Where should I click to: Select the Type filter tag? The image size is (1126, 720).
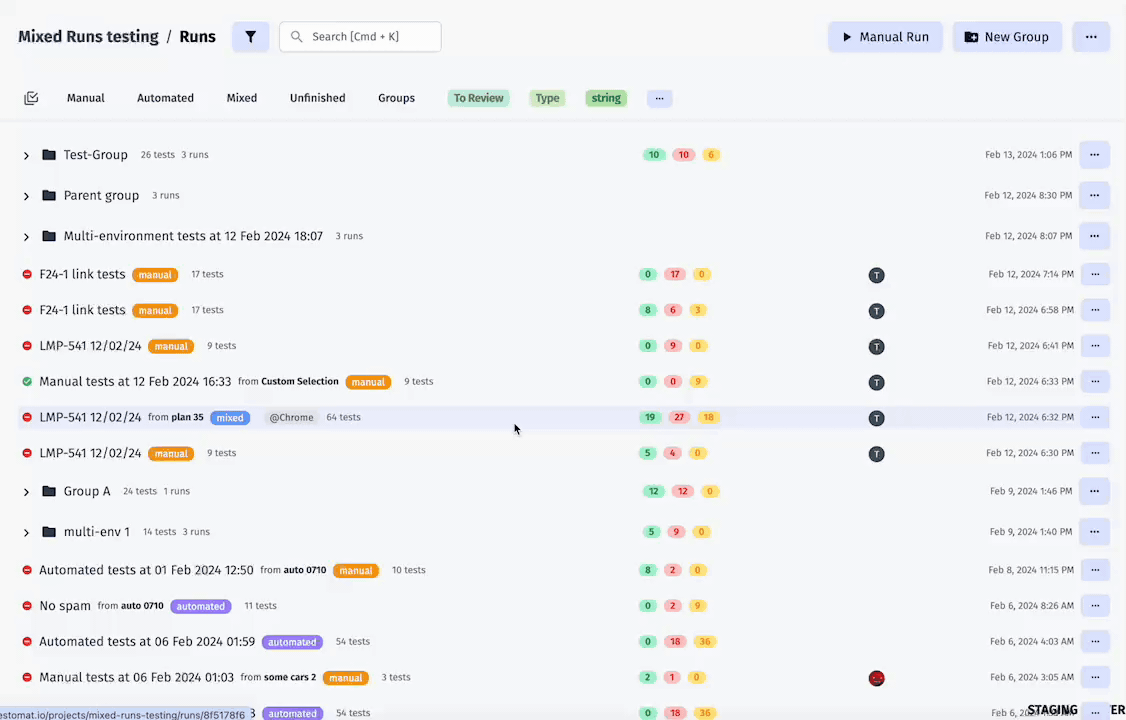[547, 98]
